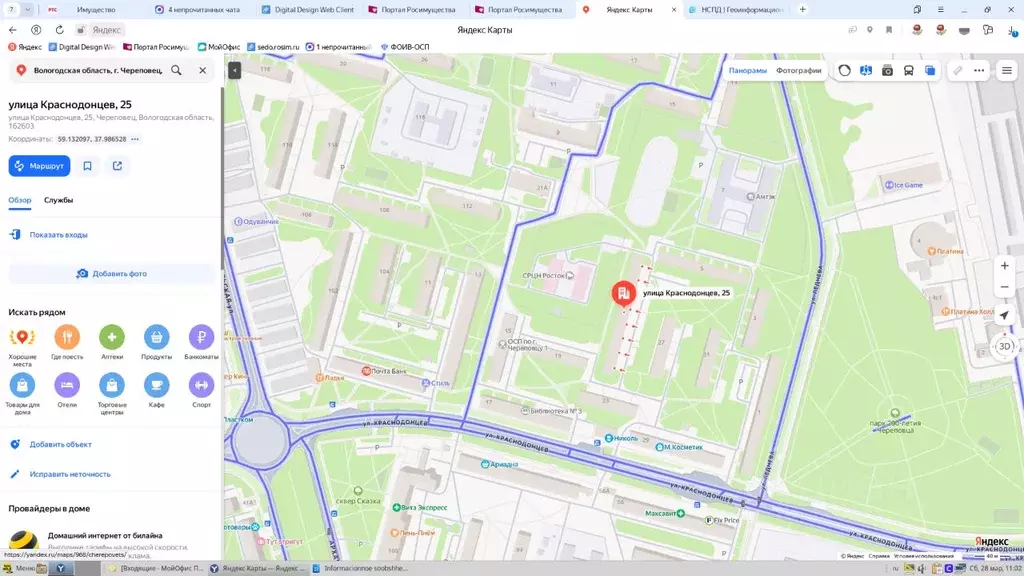The height and width of the screenshot is (576, 1024).
Task: Open the hamburger main menu
Action: [1006, 71]
